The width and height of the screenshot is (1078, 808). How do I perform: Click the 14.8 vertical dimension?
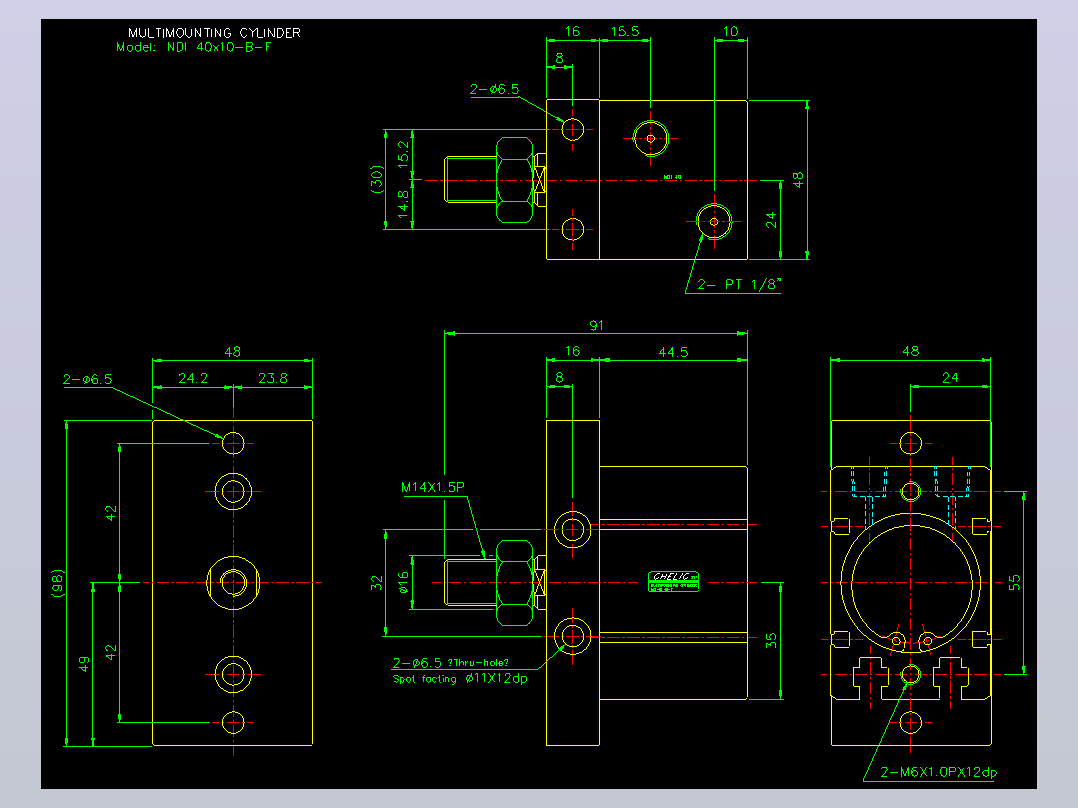point(404,204)
